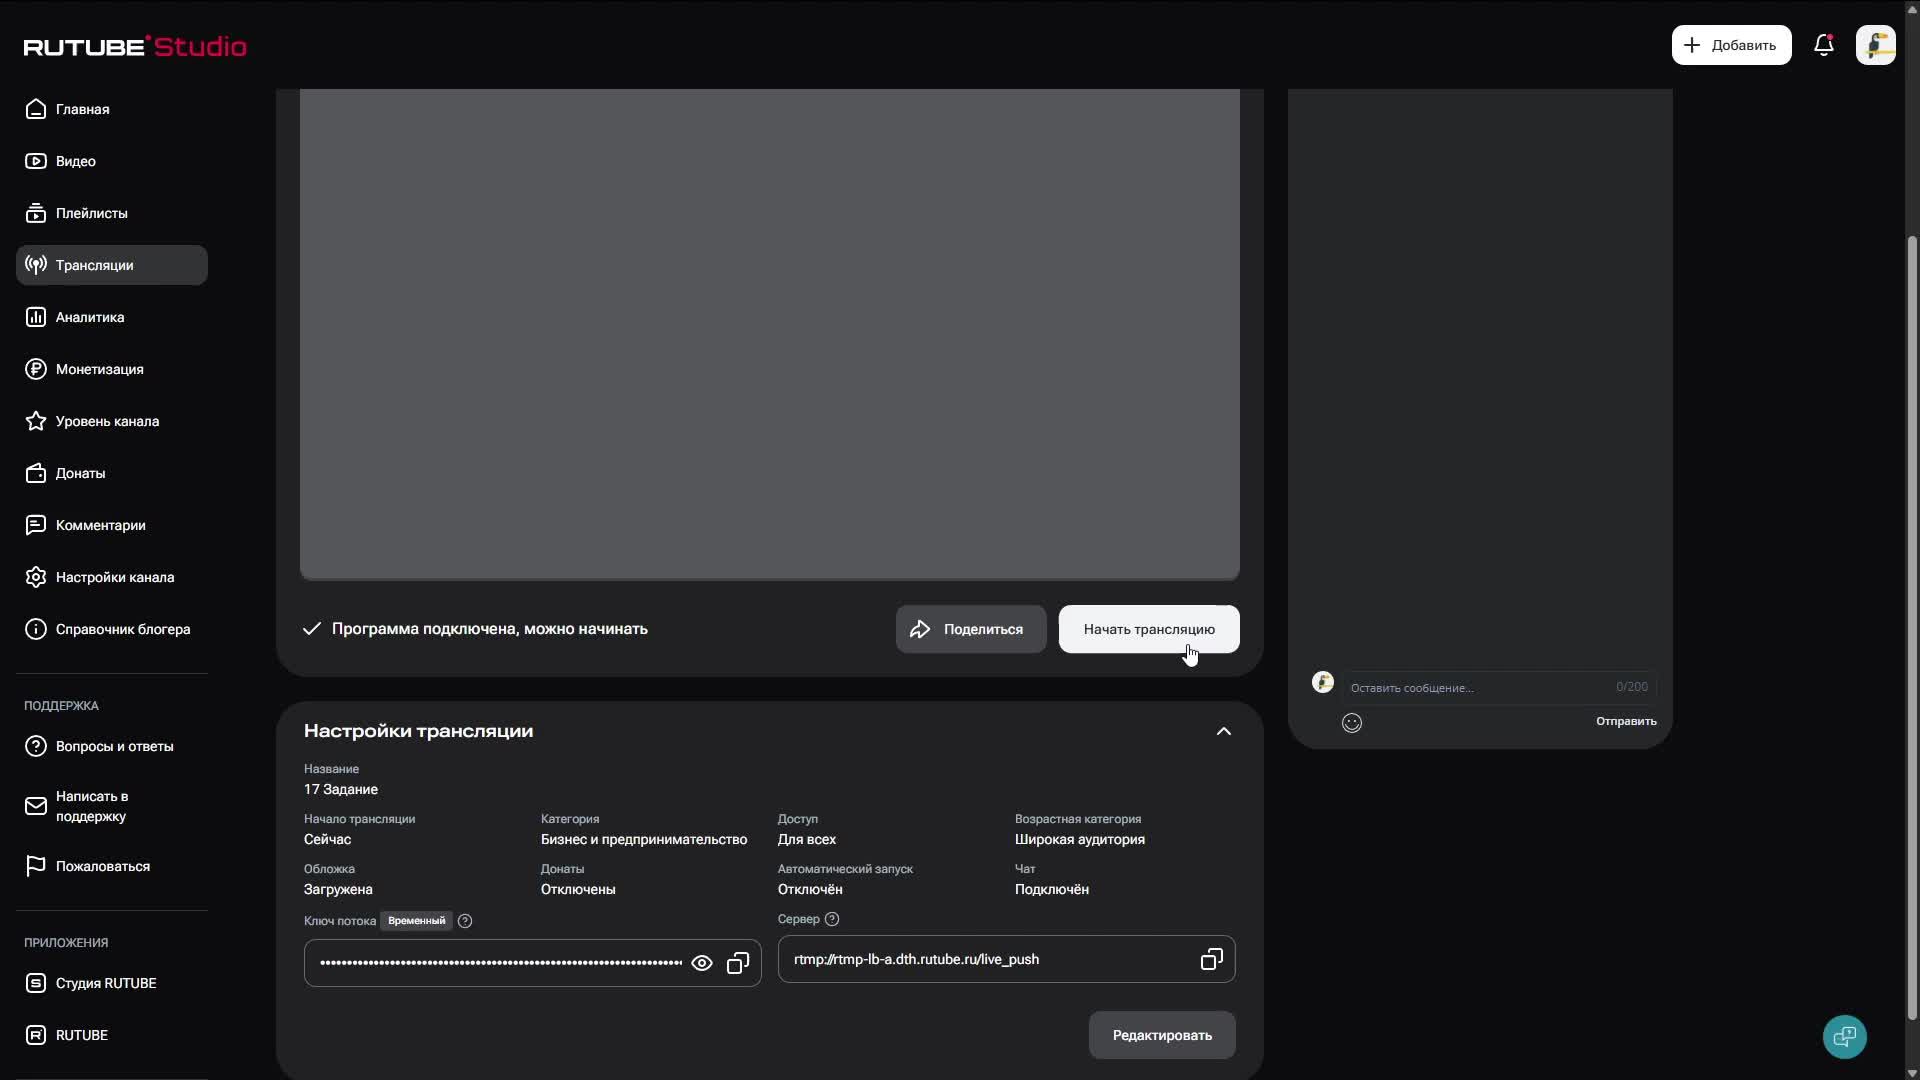Viewport: 1920px width, 1080px height.
Task: Open the Главная home icon
Action: pos(36,109)
